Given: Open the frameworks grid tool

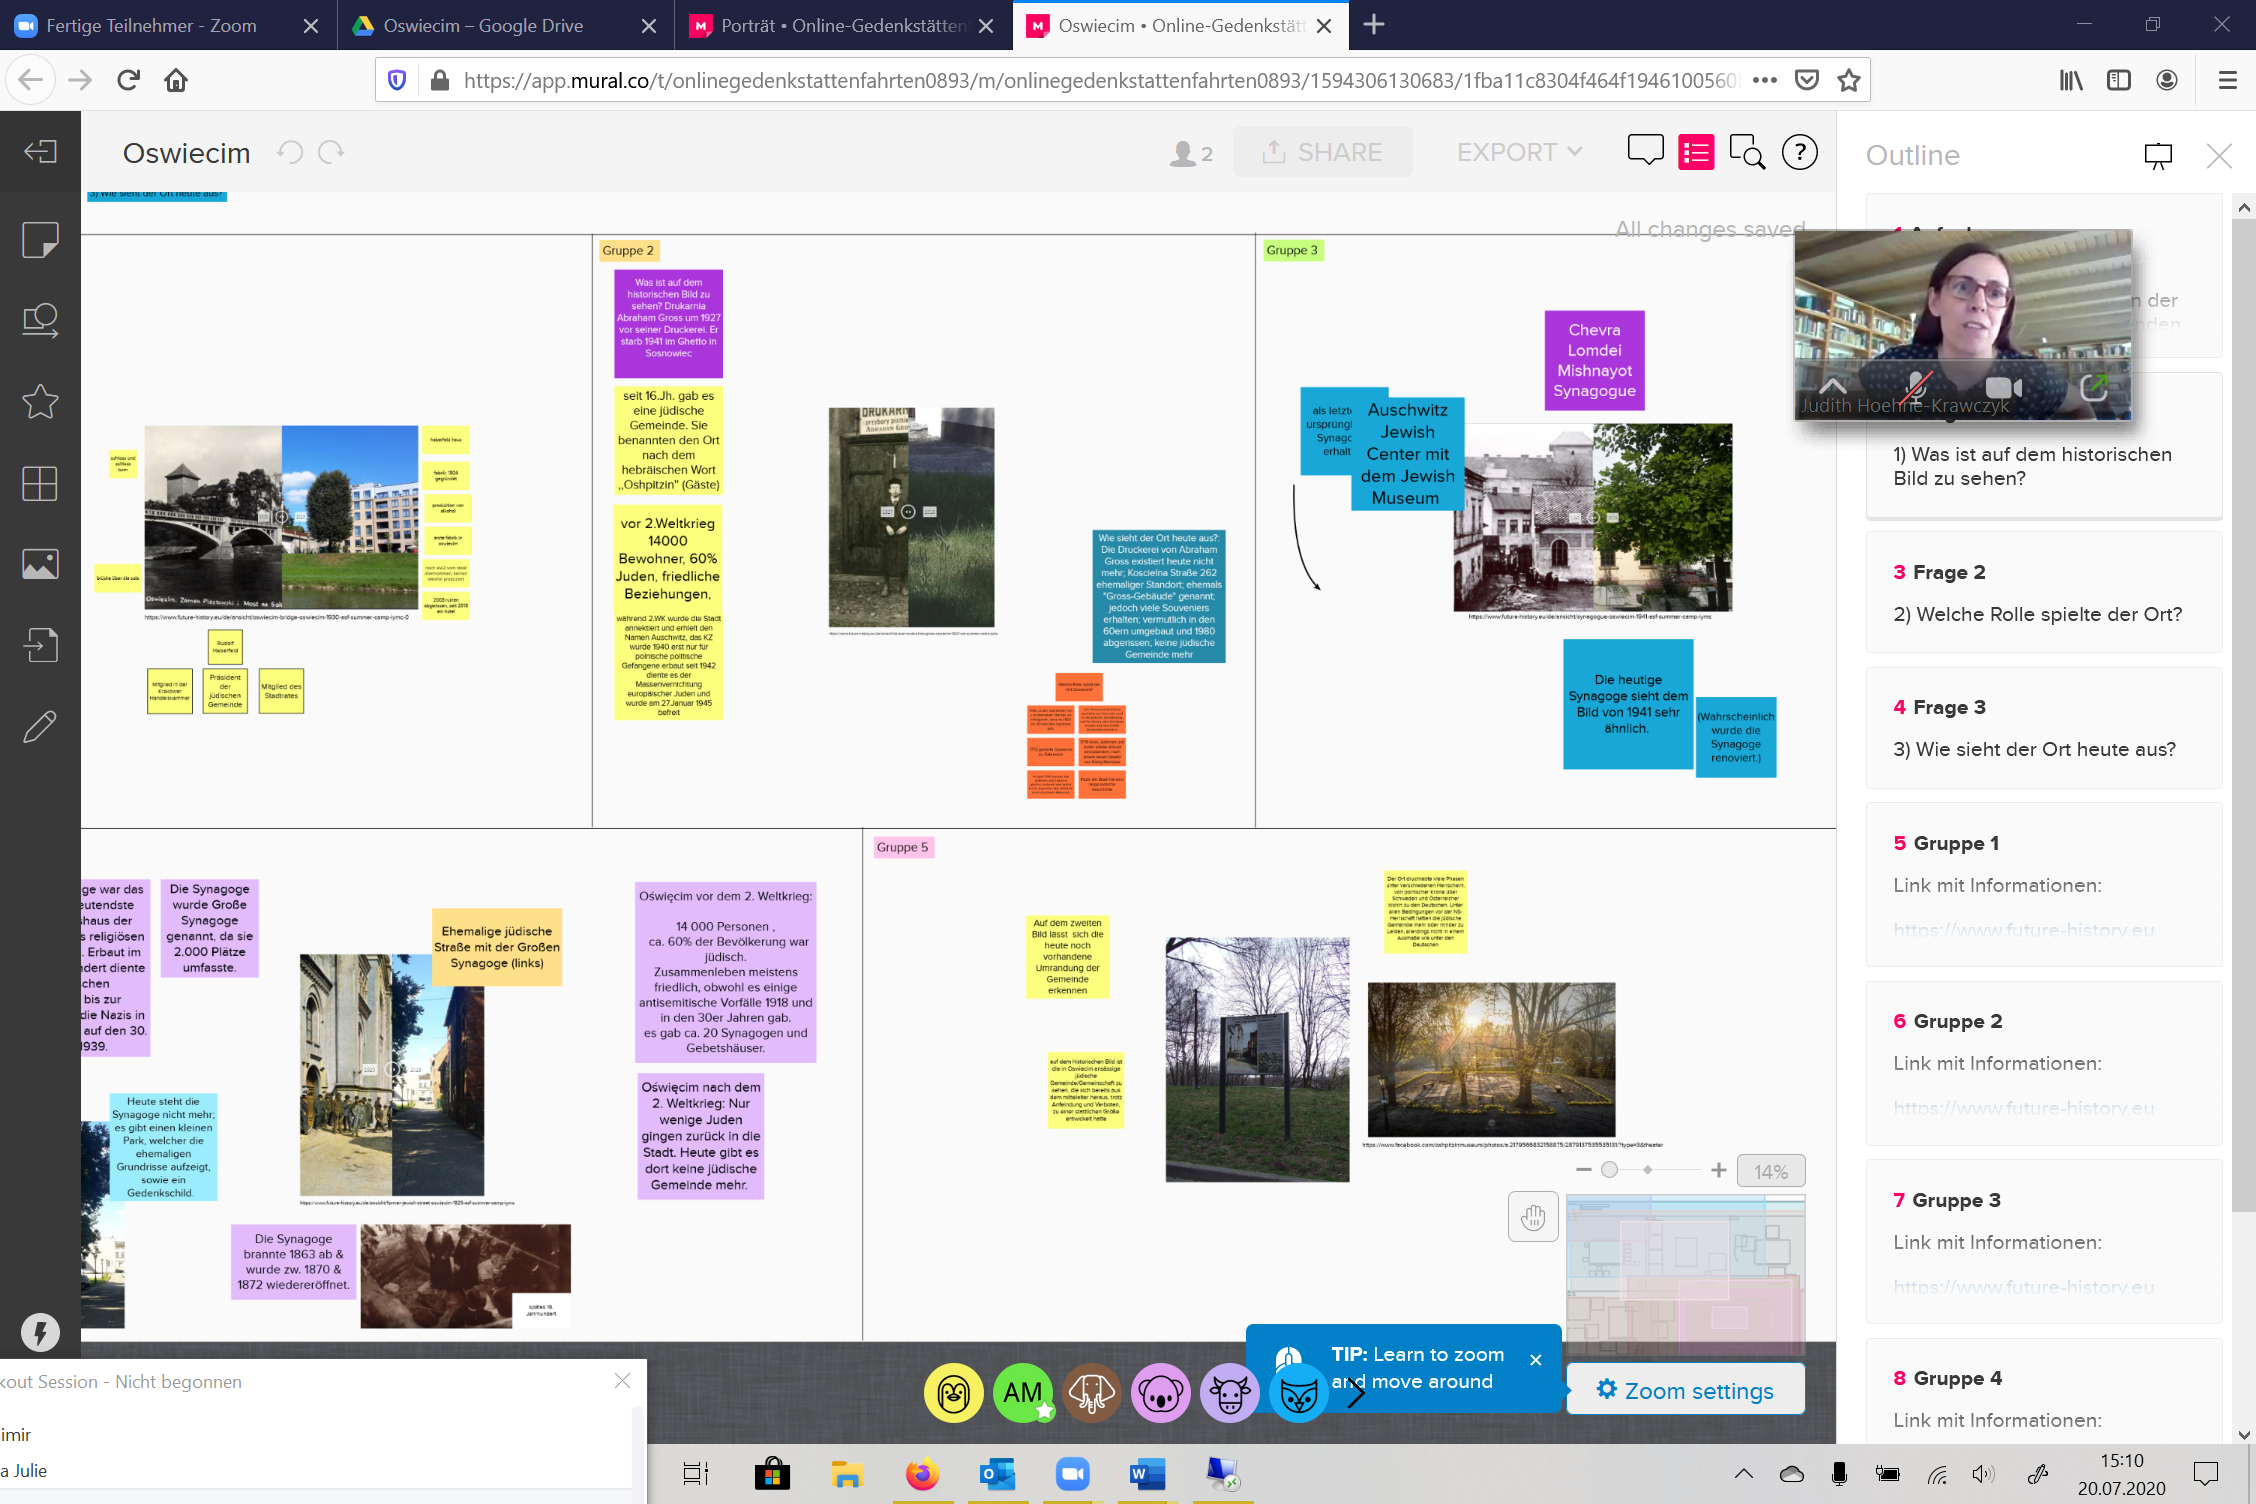Looking at the screenshot, I should 40,484.
